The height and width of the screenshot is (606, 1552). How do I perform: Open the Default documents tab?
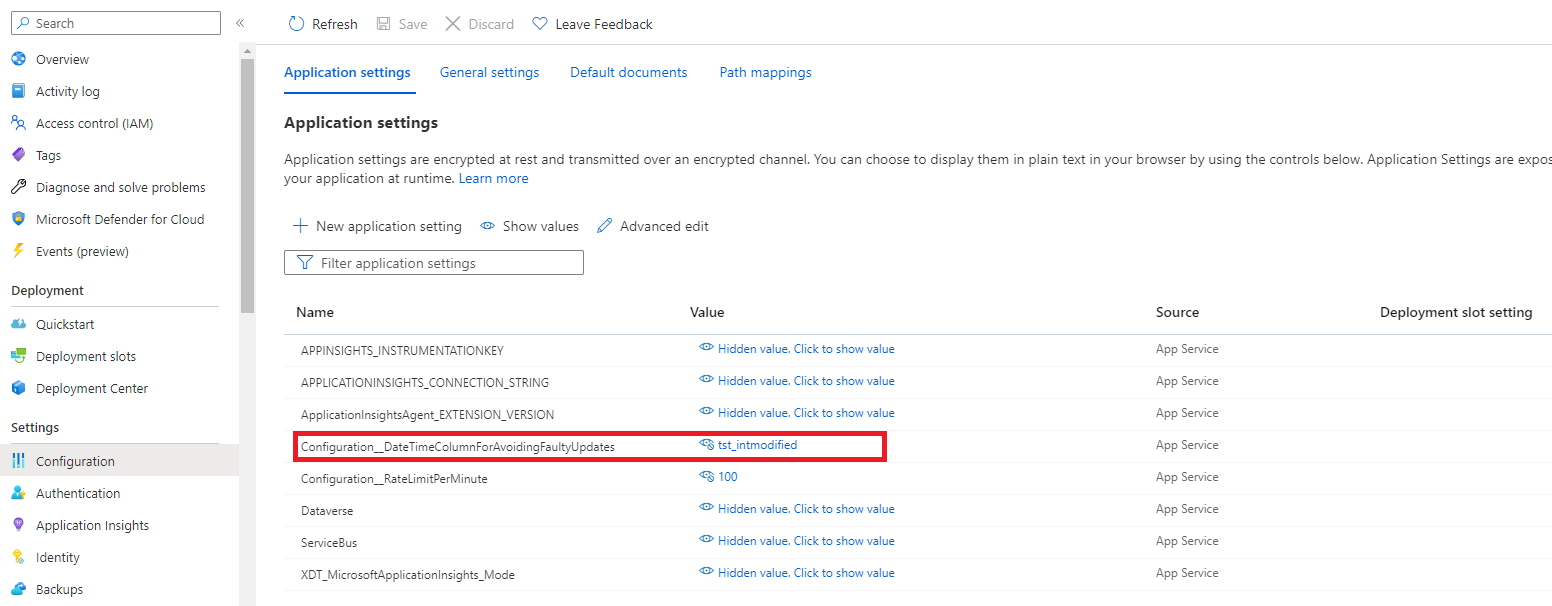(x=629, y=72)
